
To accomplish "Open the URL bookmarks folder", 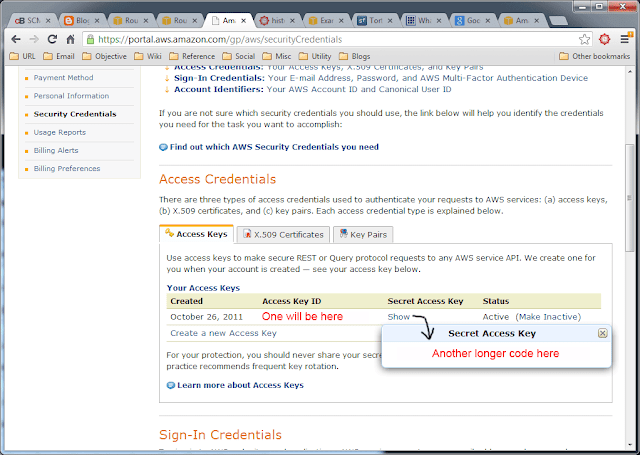I will coord(22,56).
